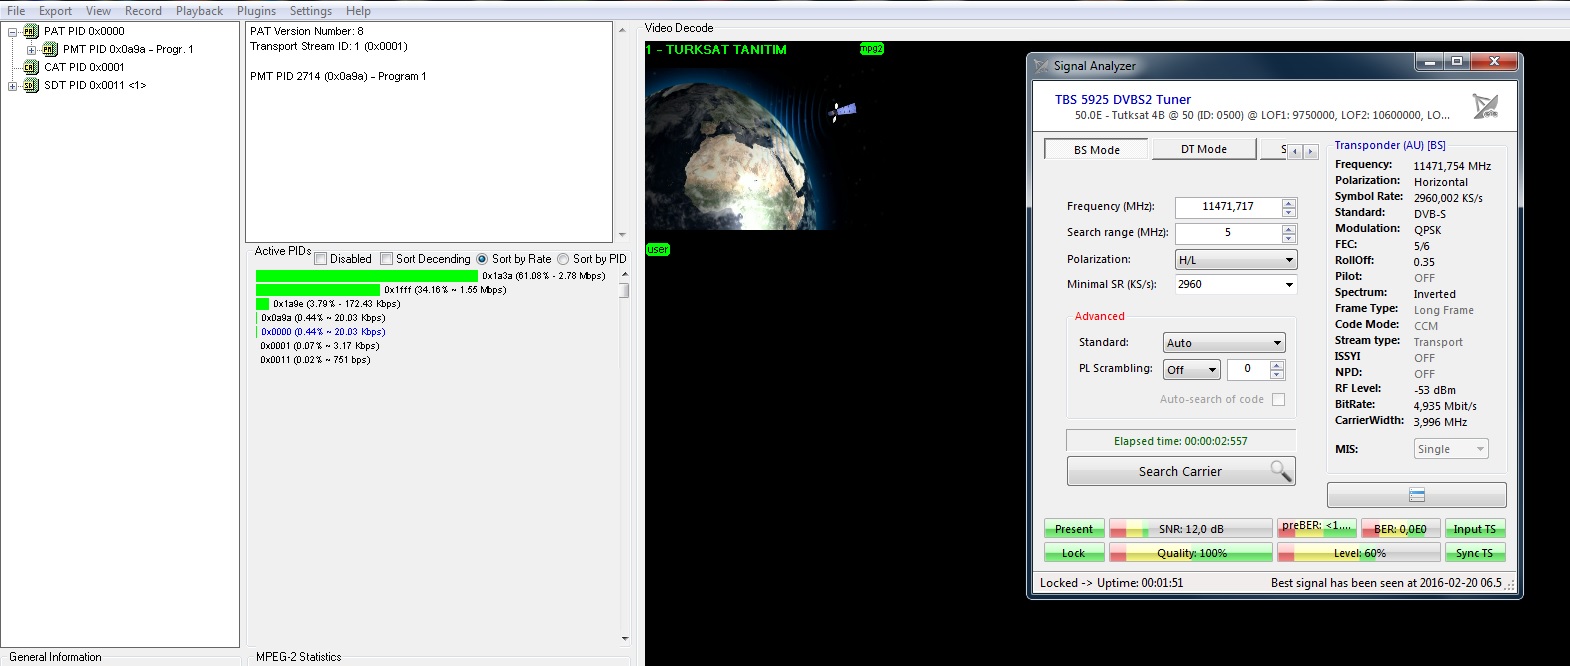Viewport: 1570px width, 666px height.
Task: Select the CAT PID 0x0001 icon
Action: click(31, 67)
